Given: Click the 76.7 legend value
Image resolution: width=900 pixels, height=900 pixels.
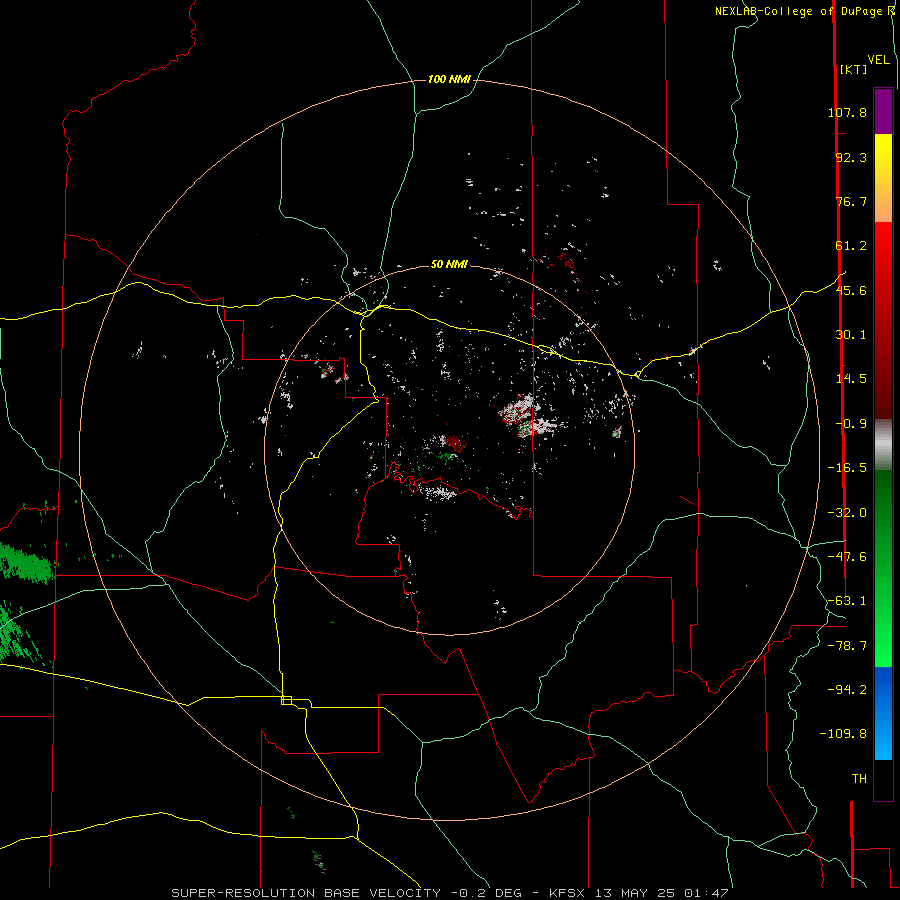Looking at the screenshot, I should pos(851,201).
